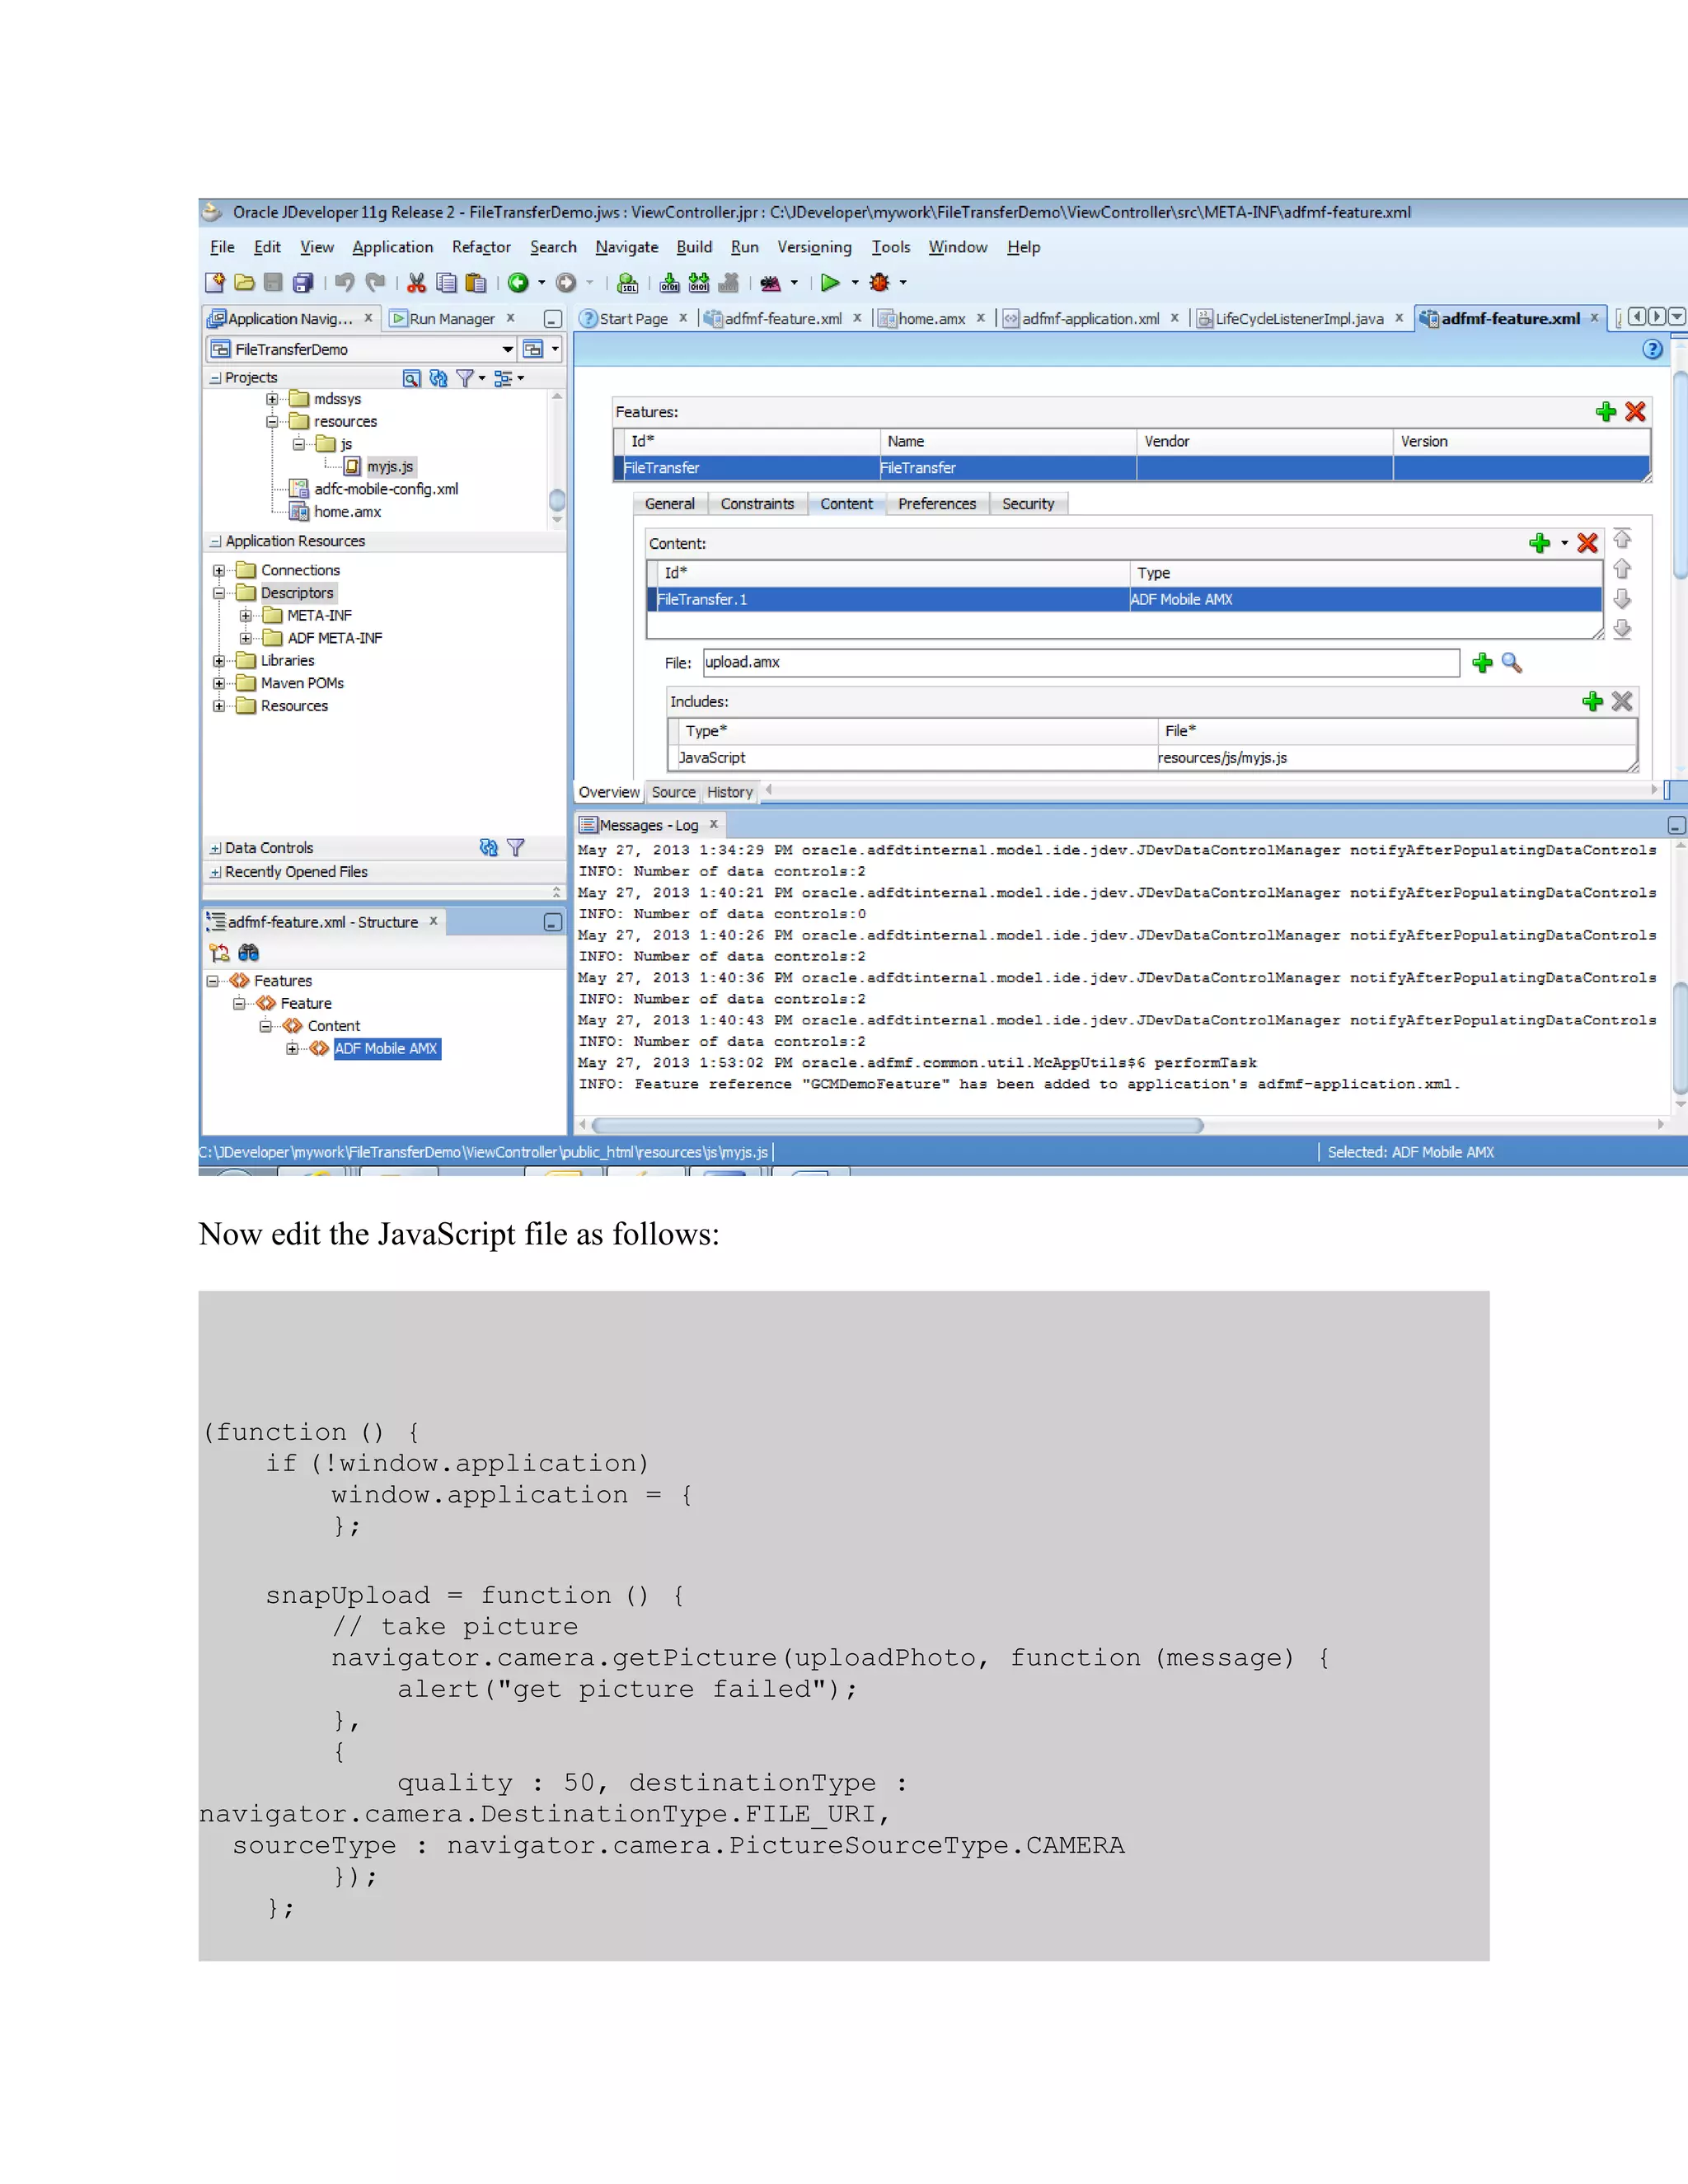The image size is (1688, 2184).
Task: Expand the Recently Opened Files section
Action: (215, 872)
